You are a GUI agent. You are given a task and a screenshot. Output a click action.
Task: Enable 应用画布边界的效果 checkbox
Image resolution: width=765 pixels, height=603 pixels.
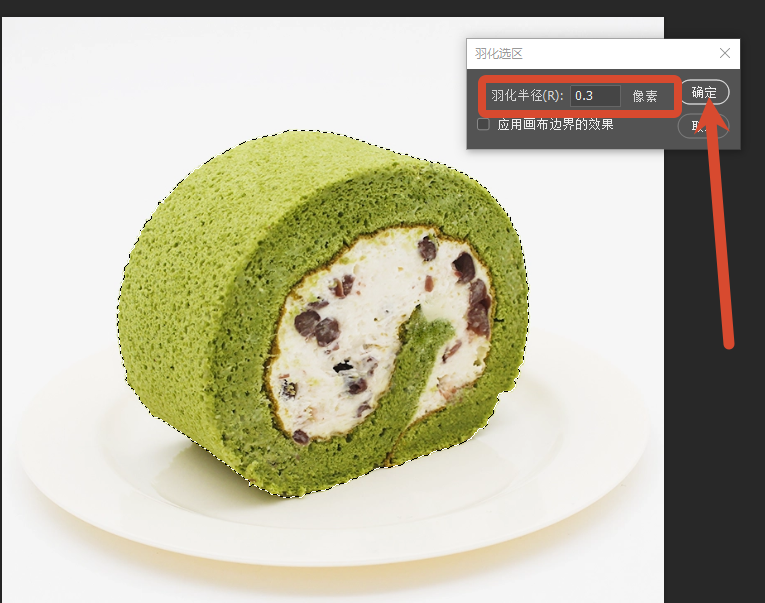(483, 124)
